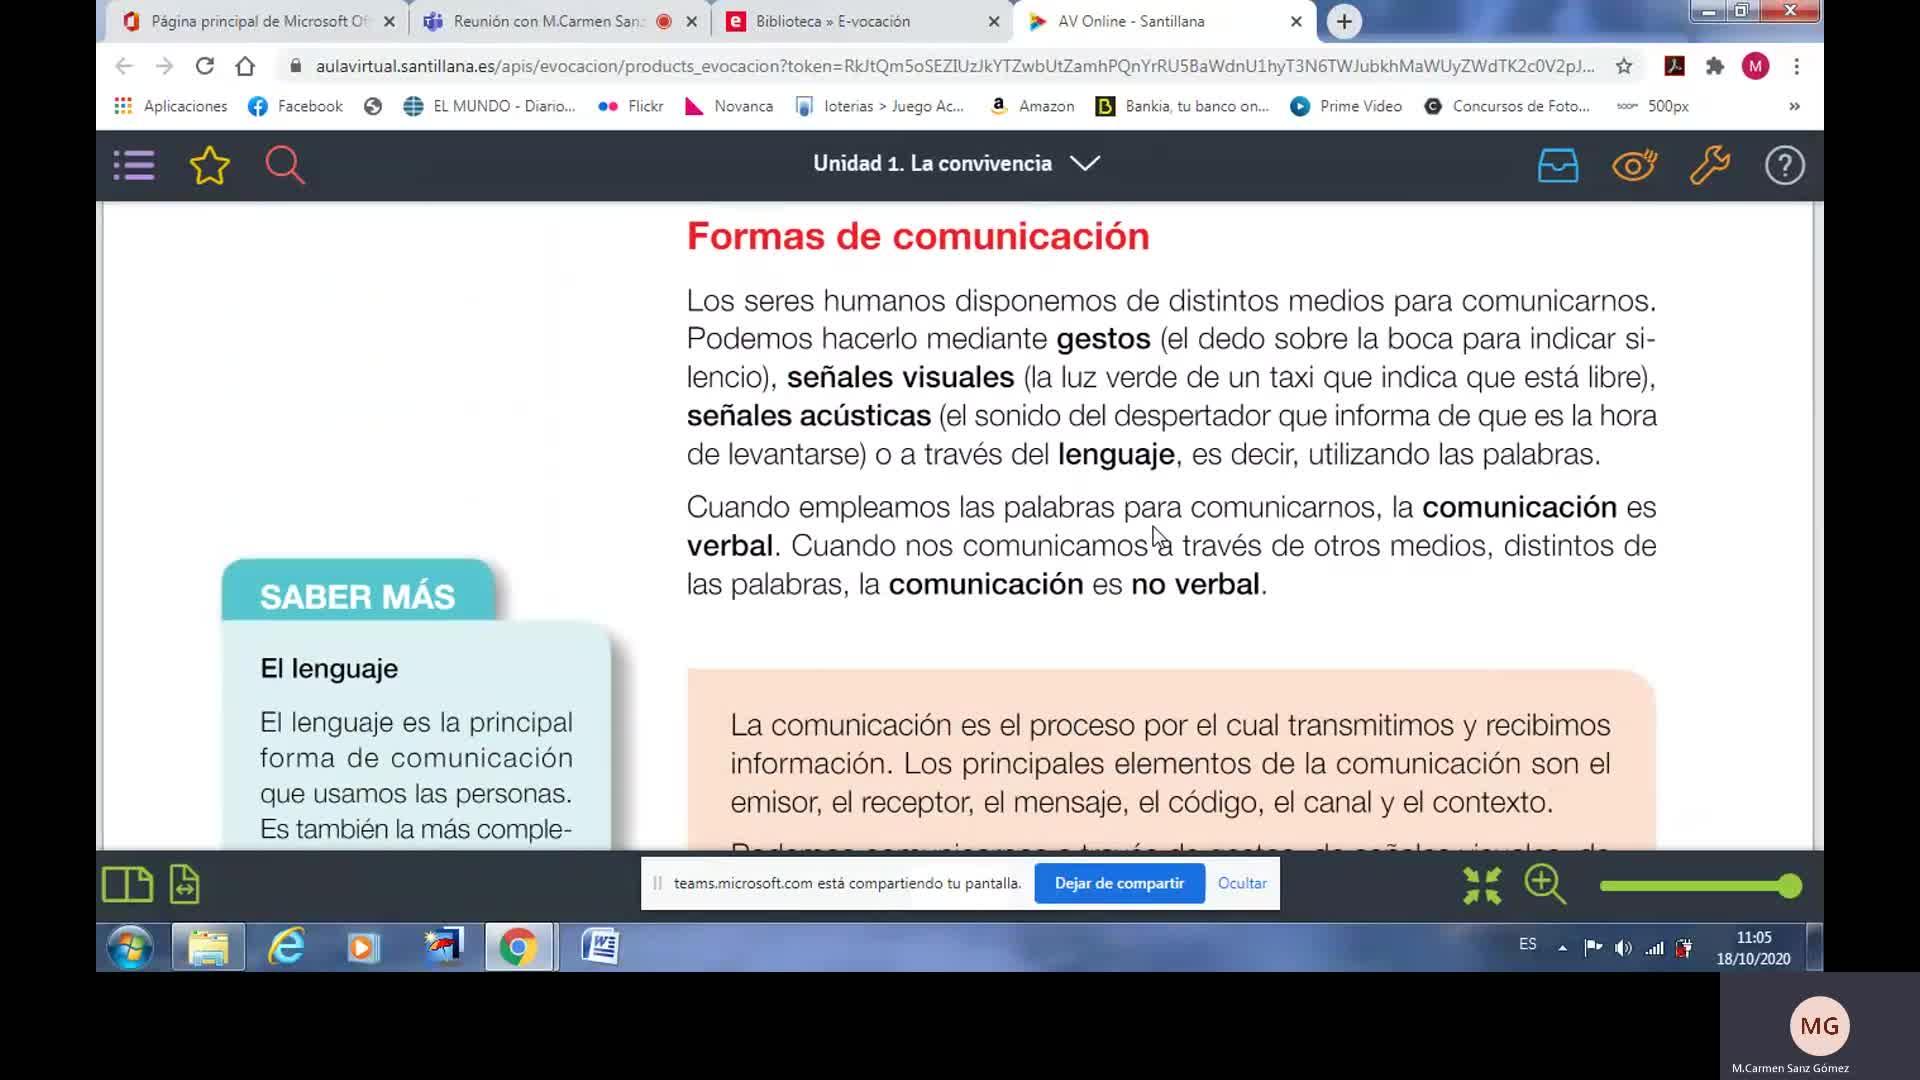Screen dimensions: 1920x1080
Task: Click the Dejar de compartir button
Action: [x=1119, y=884]
